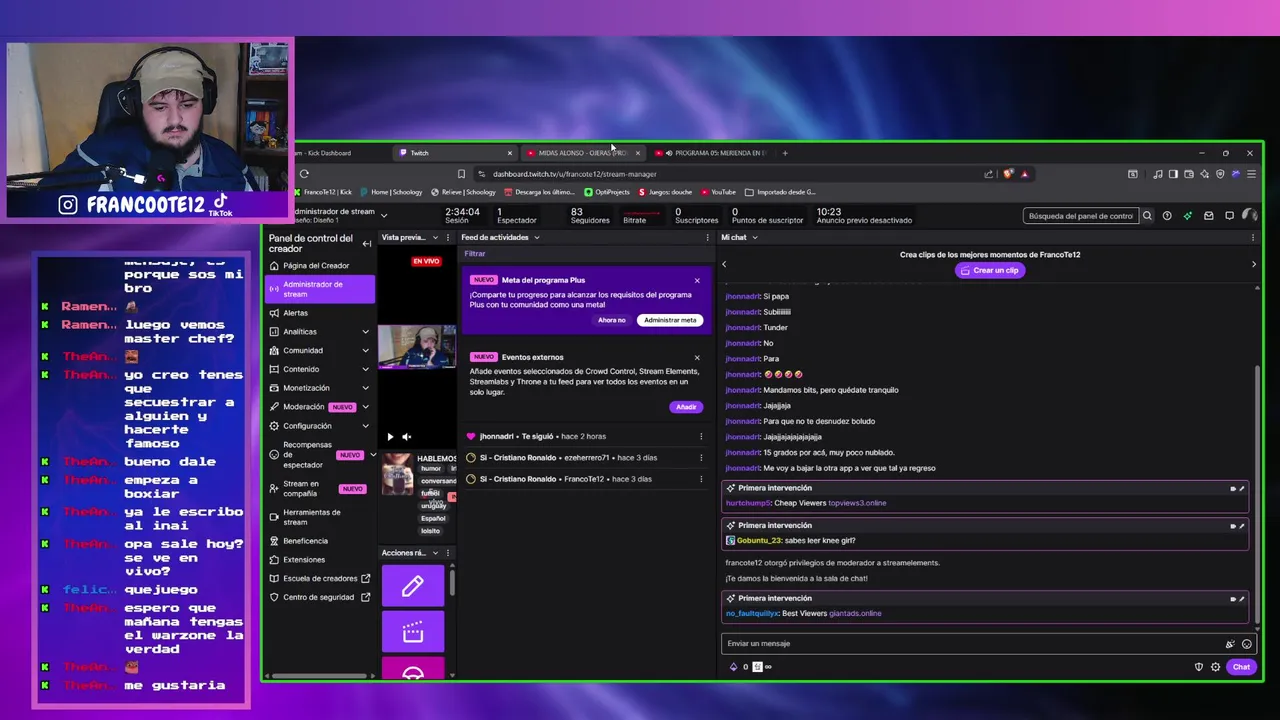Expand the Contenido sidebar section
Image resolution: width=1280 pixels, height=720 pixels.
365,370
